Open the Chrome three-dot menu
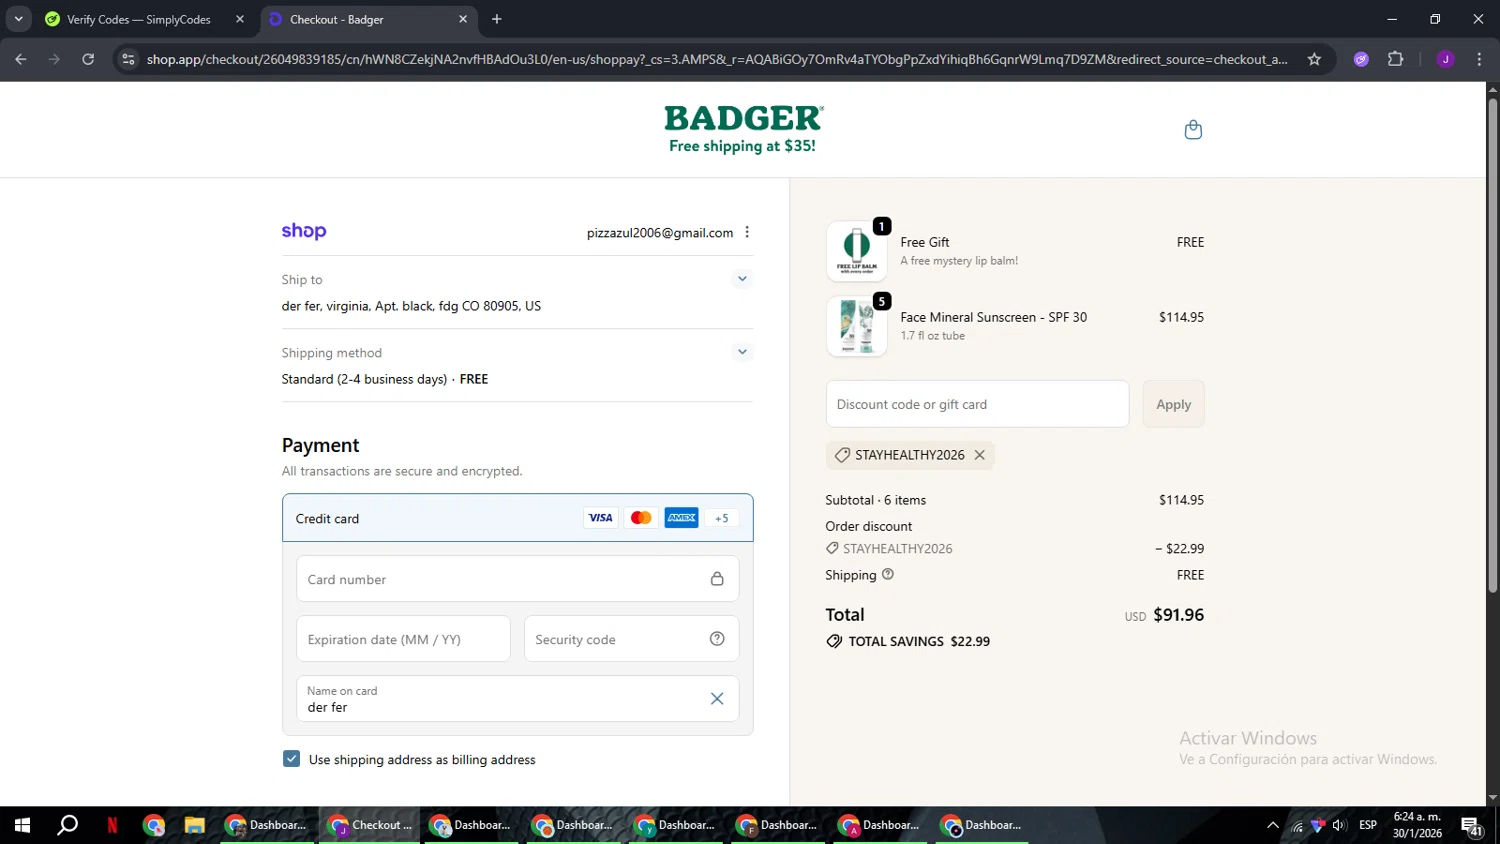 click(1479, 59)
